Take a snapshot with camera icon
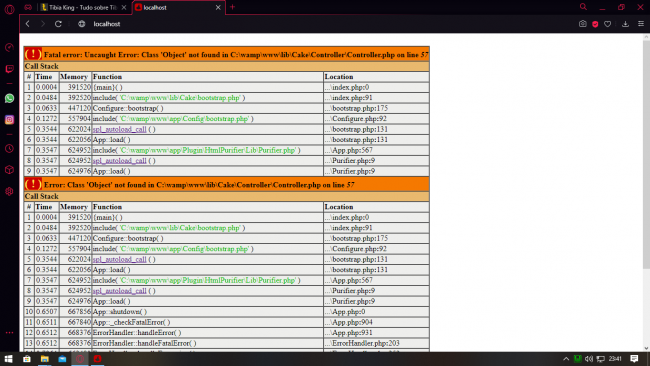Image resolution: width=650 pixels, height=366 pixels. click(x=582, y=24)
